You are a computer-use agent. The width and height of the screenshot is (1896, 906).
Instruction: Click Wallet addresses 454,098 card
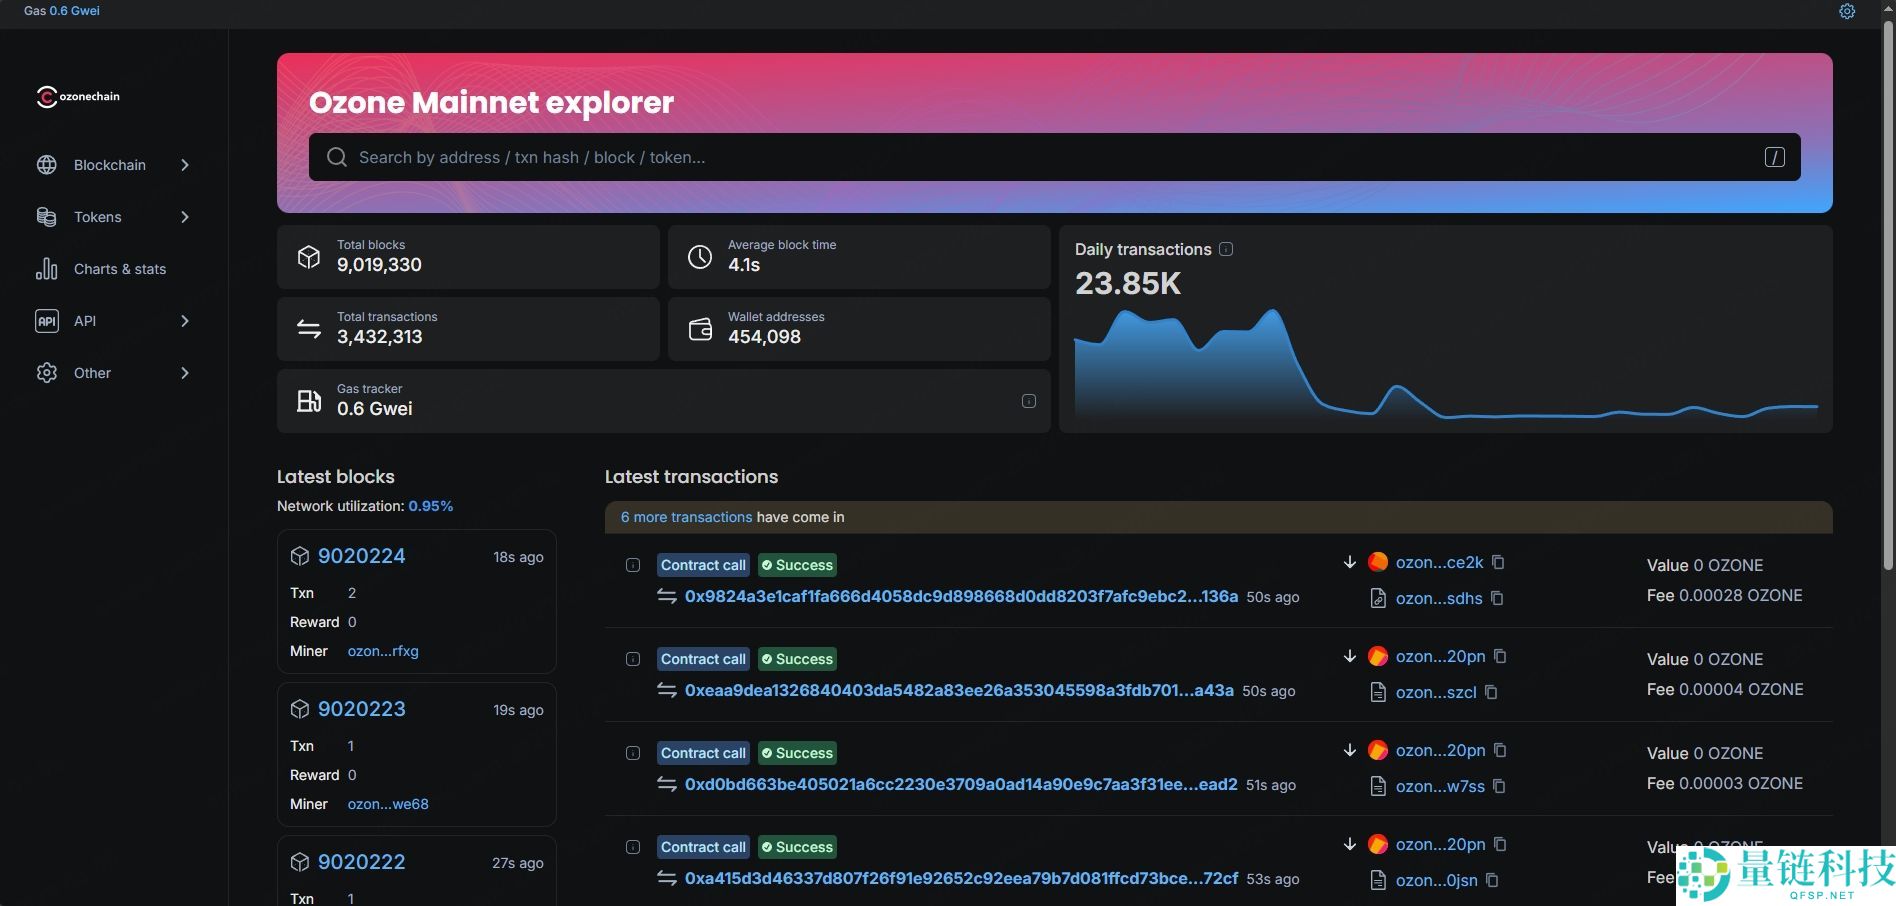coord(859,329)
